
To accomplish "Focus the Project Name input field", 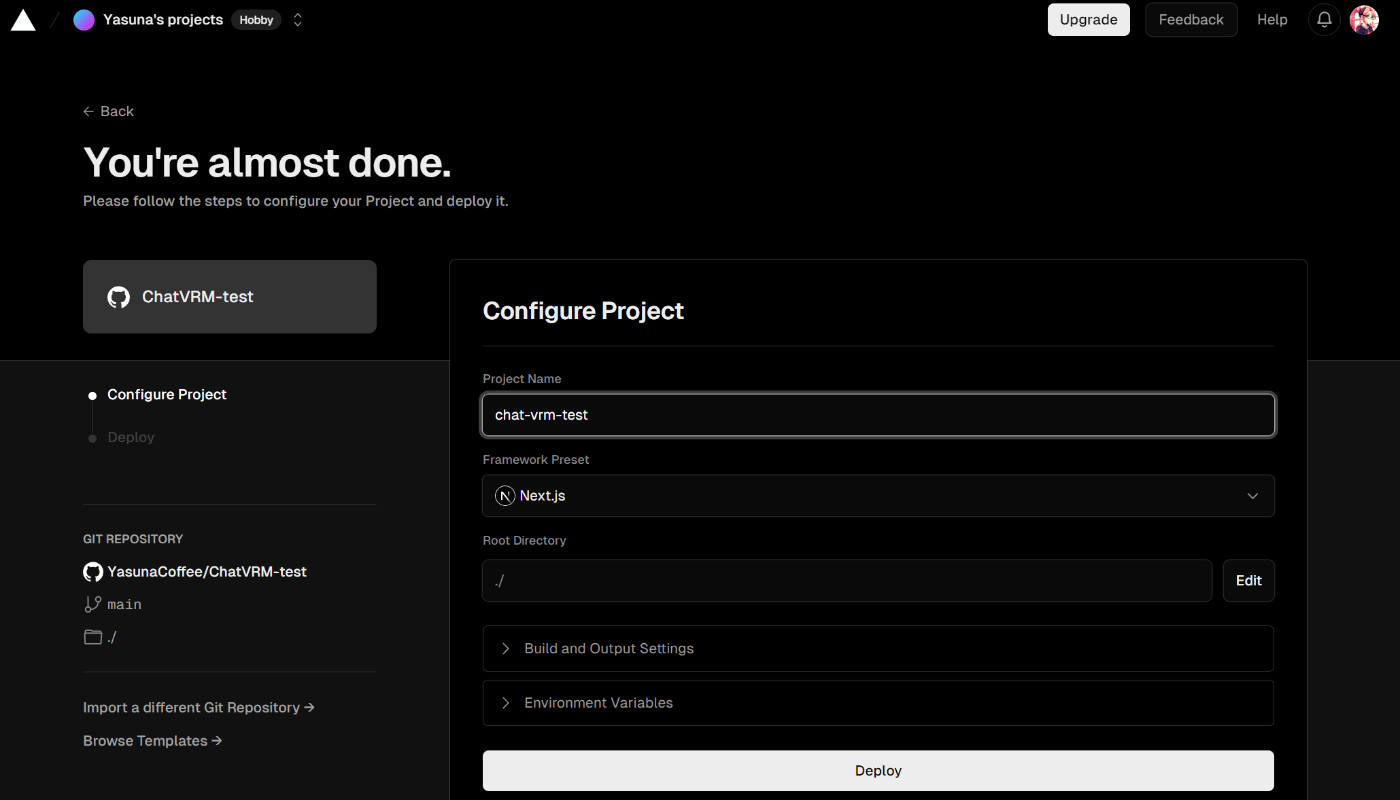I will pos(878,415).
